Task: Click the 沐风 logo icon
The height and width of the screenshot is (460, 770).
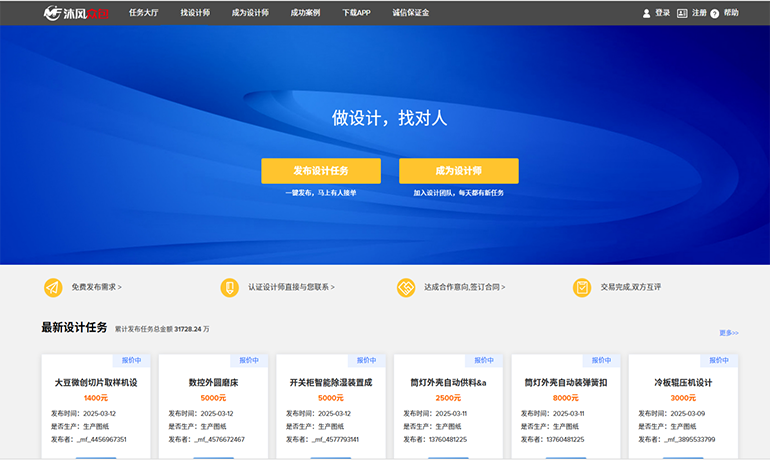Action: click(x=53, y=13)
